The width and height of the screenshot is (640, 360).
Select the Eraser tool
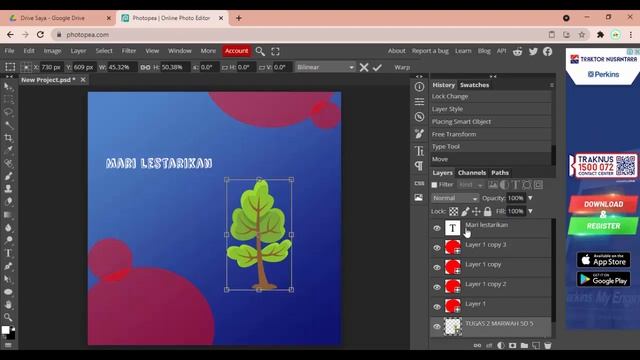coord(8,202)
